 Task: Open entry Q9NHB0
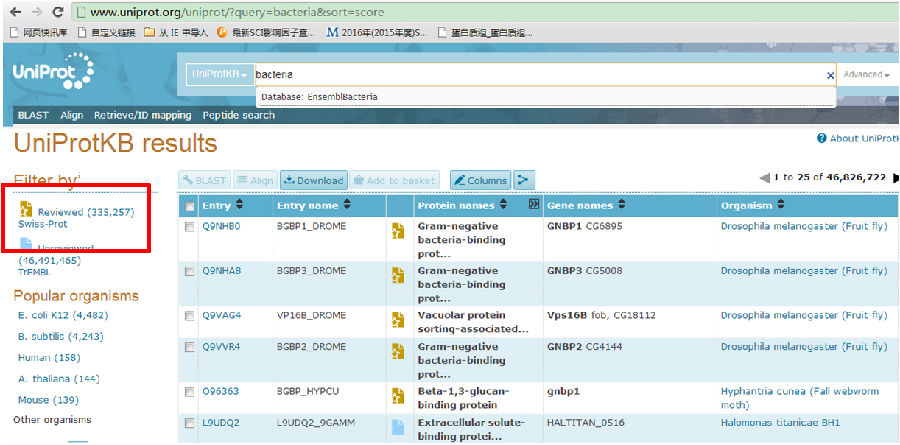(221, 226)
